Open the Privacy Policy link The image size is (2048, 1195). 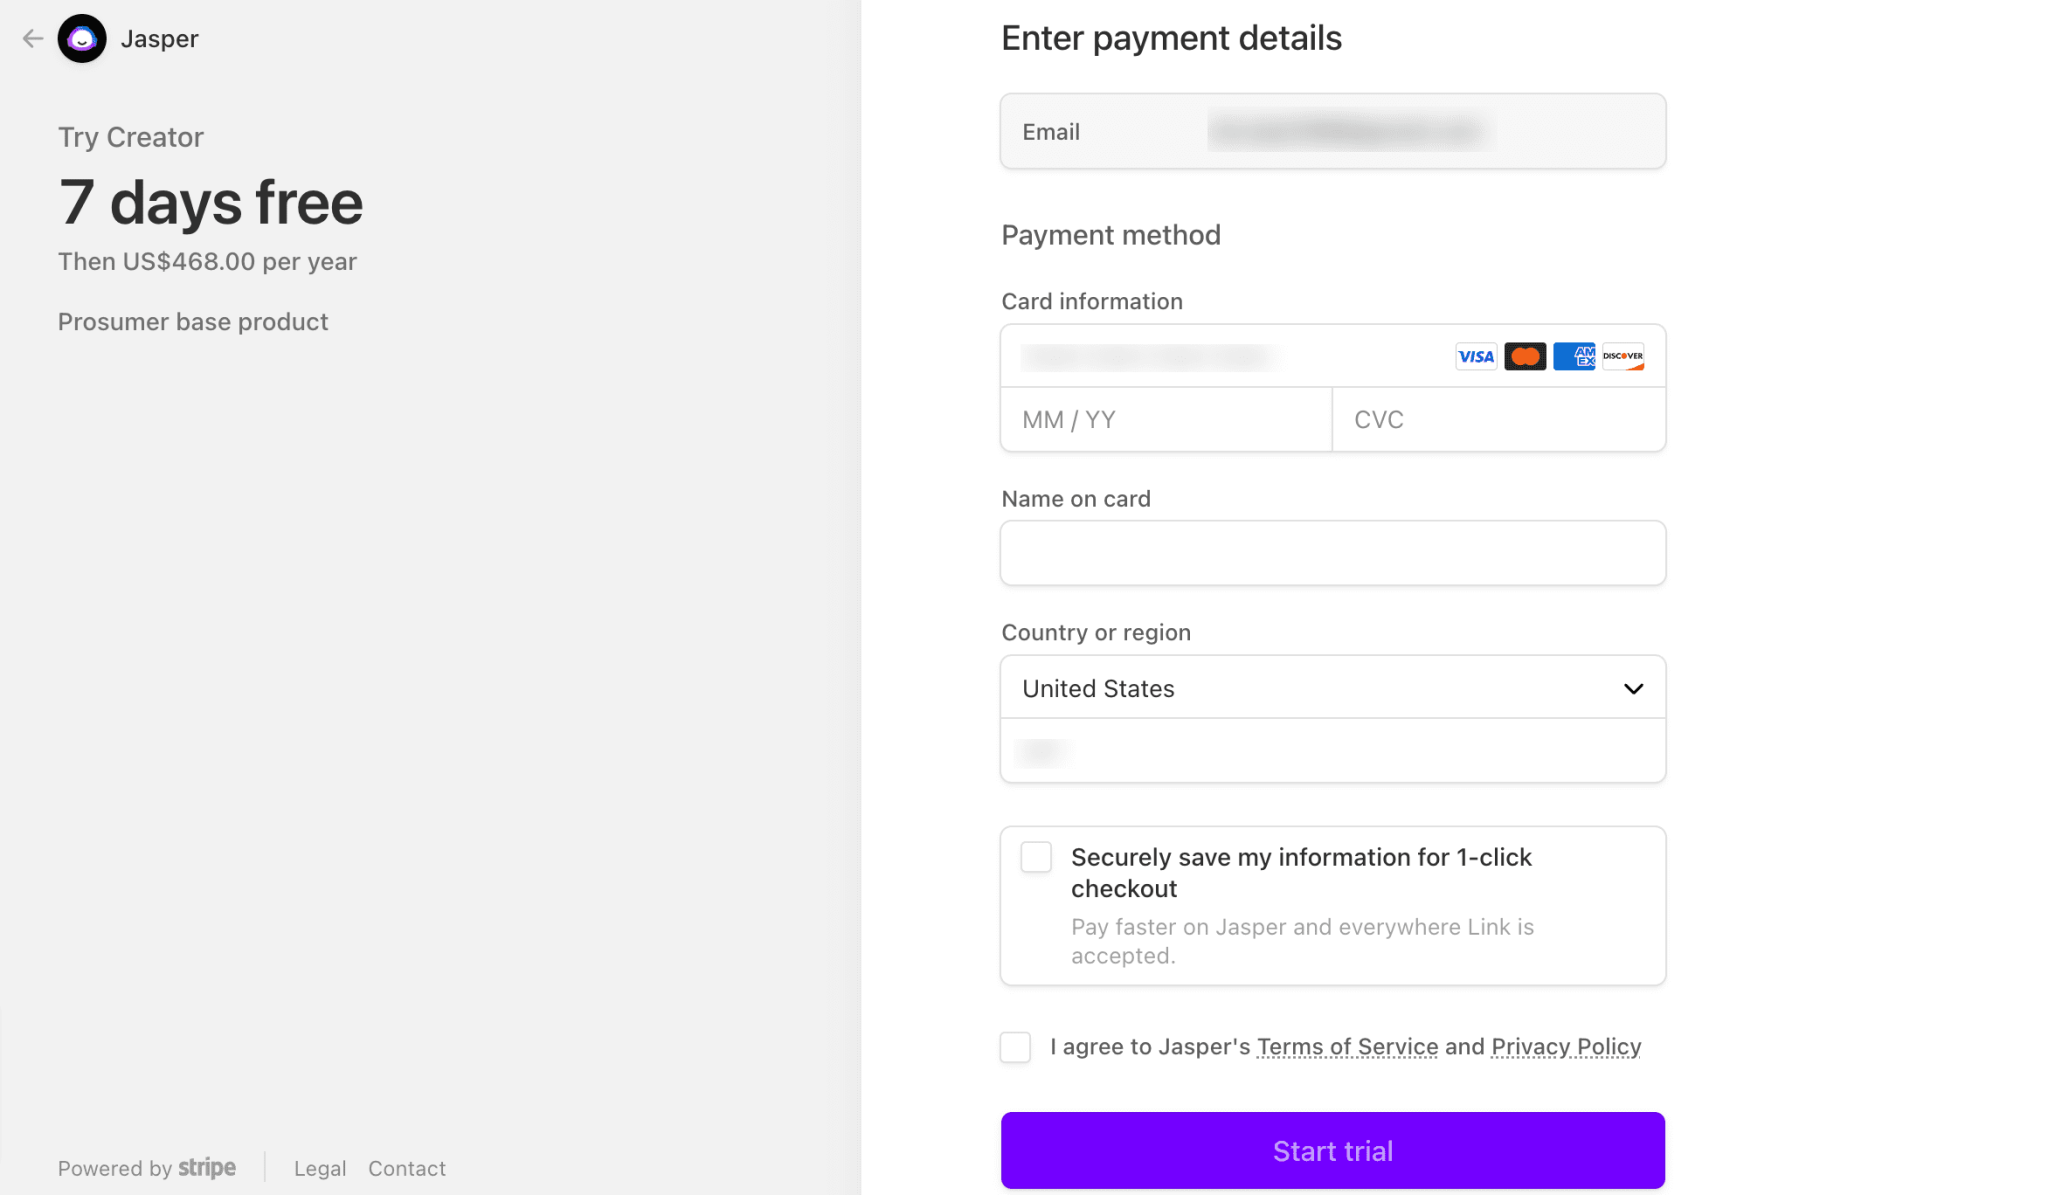point(1566,1047)
